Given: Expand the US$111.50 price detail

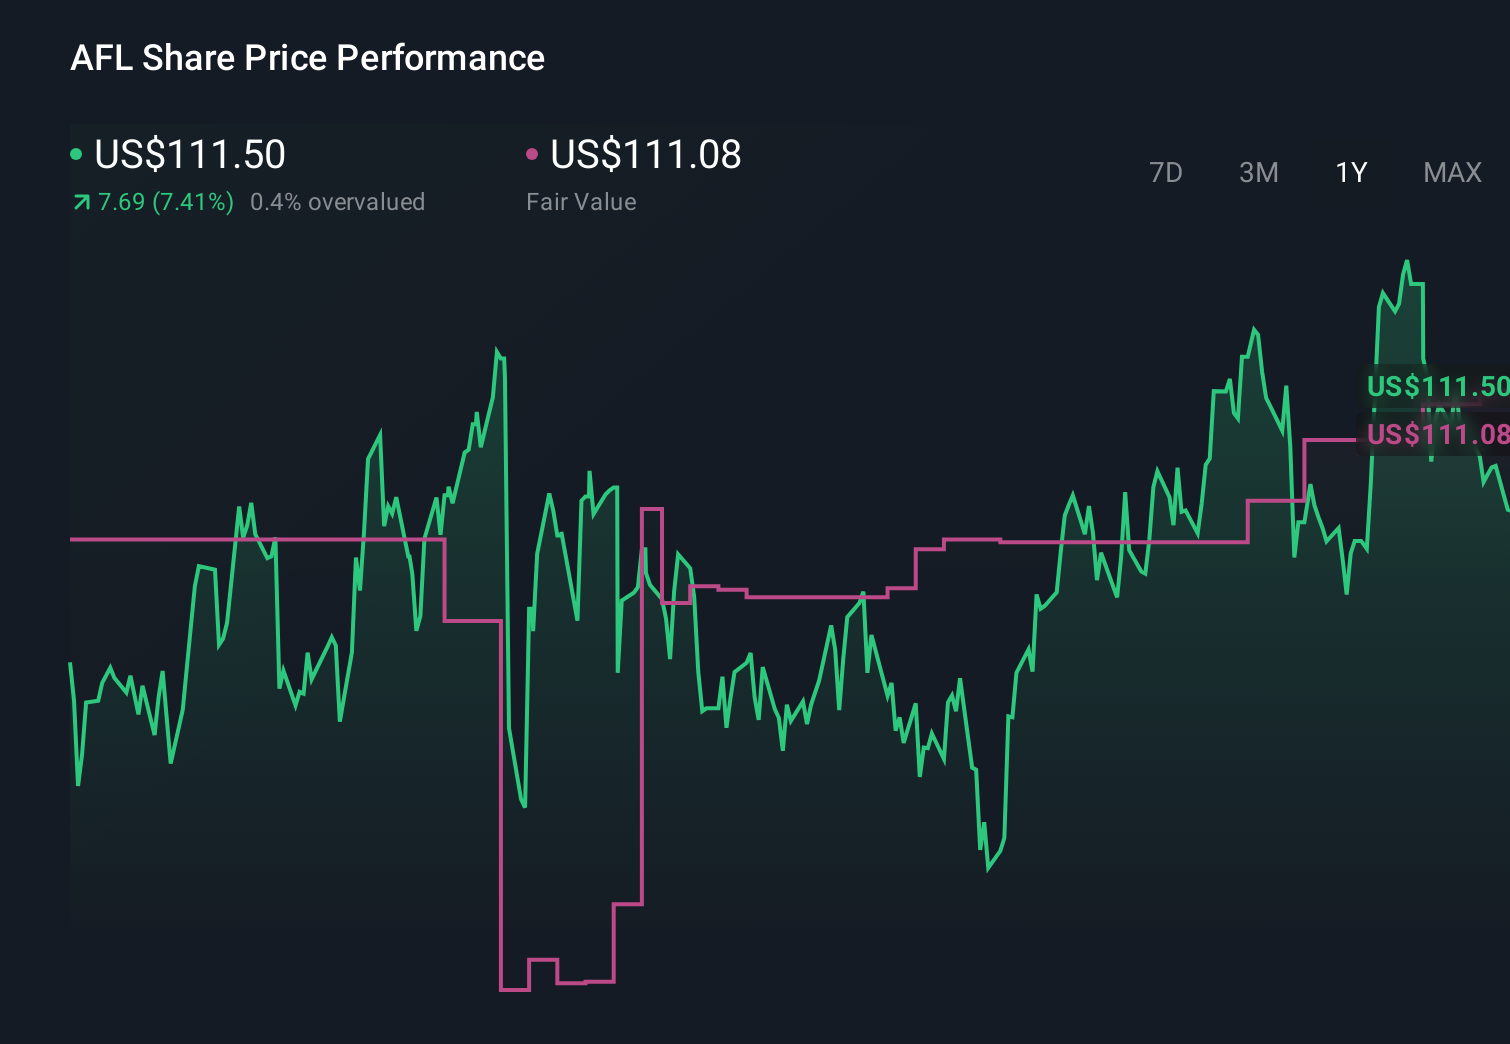Looking at the screenshot, I should 189,154.
